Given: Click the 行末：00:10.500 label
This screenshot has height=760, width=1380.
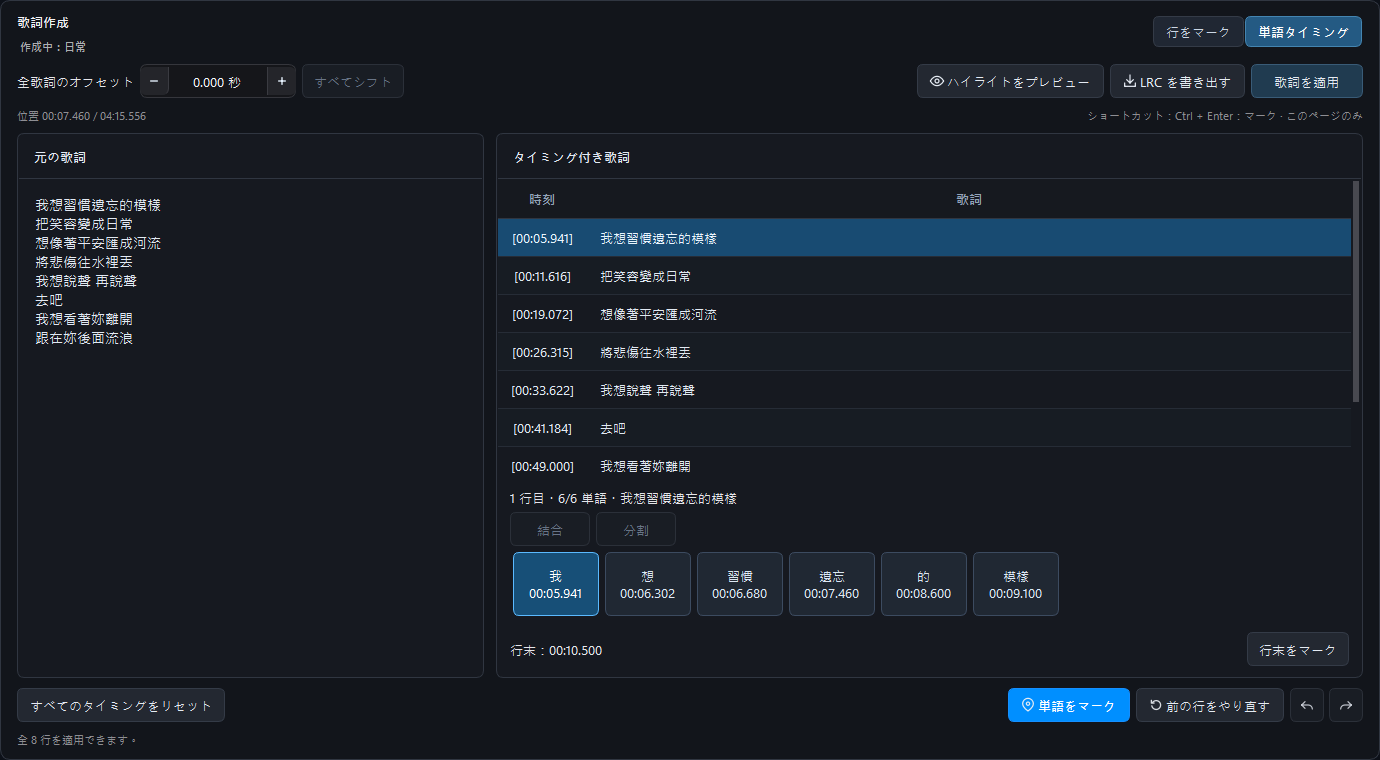Looking at the screenshot, I should point(556,651).
